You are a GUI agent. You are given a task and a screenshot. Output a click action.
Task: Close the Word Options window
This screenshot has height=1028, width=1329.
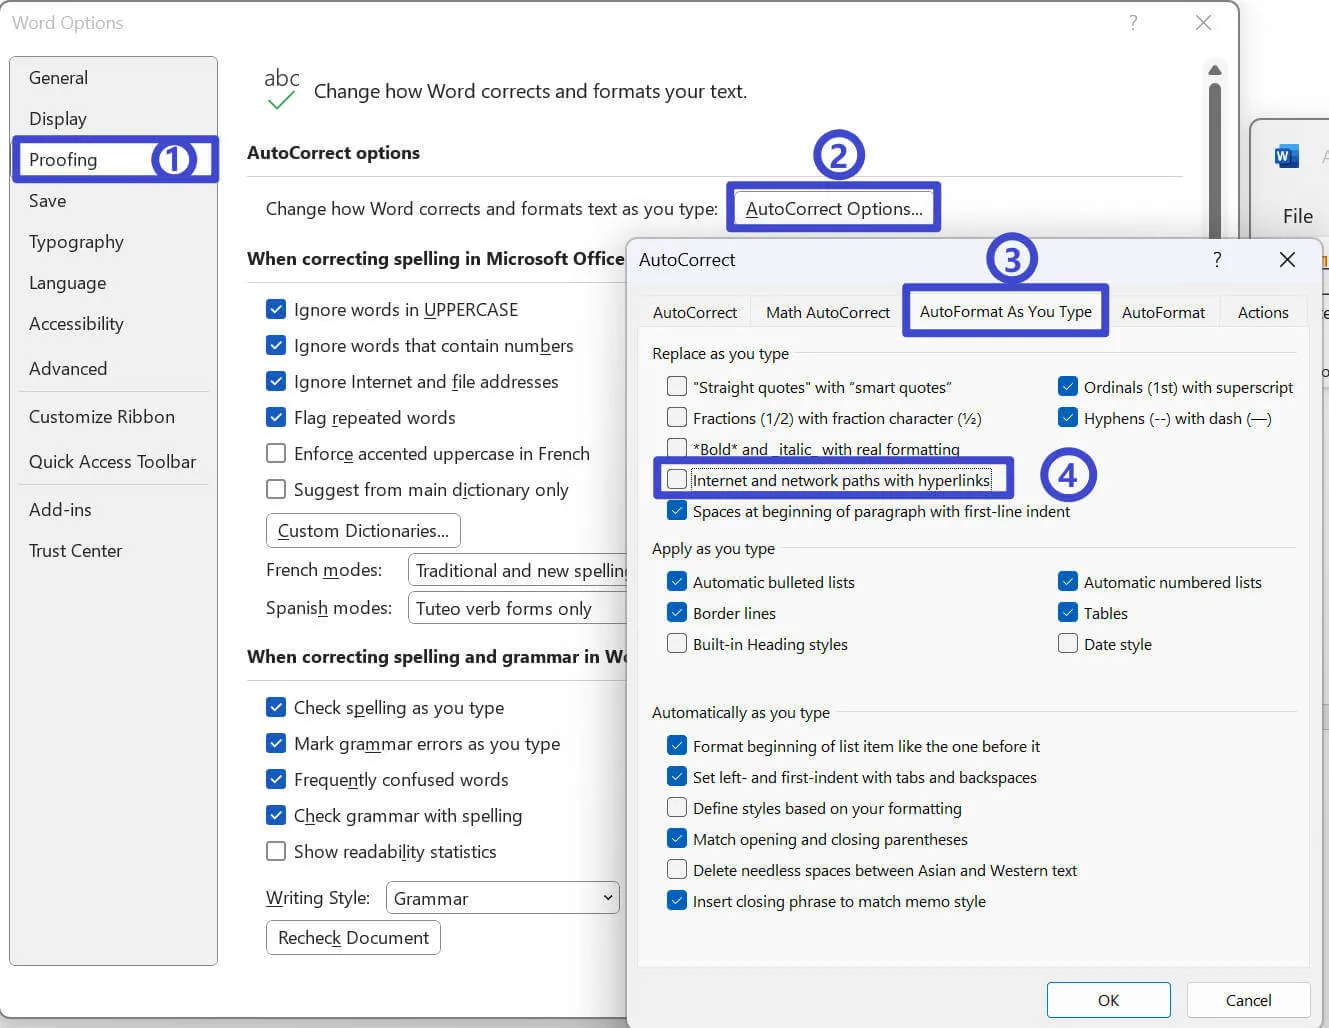point(1203,22)
